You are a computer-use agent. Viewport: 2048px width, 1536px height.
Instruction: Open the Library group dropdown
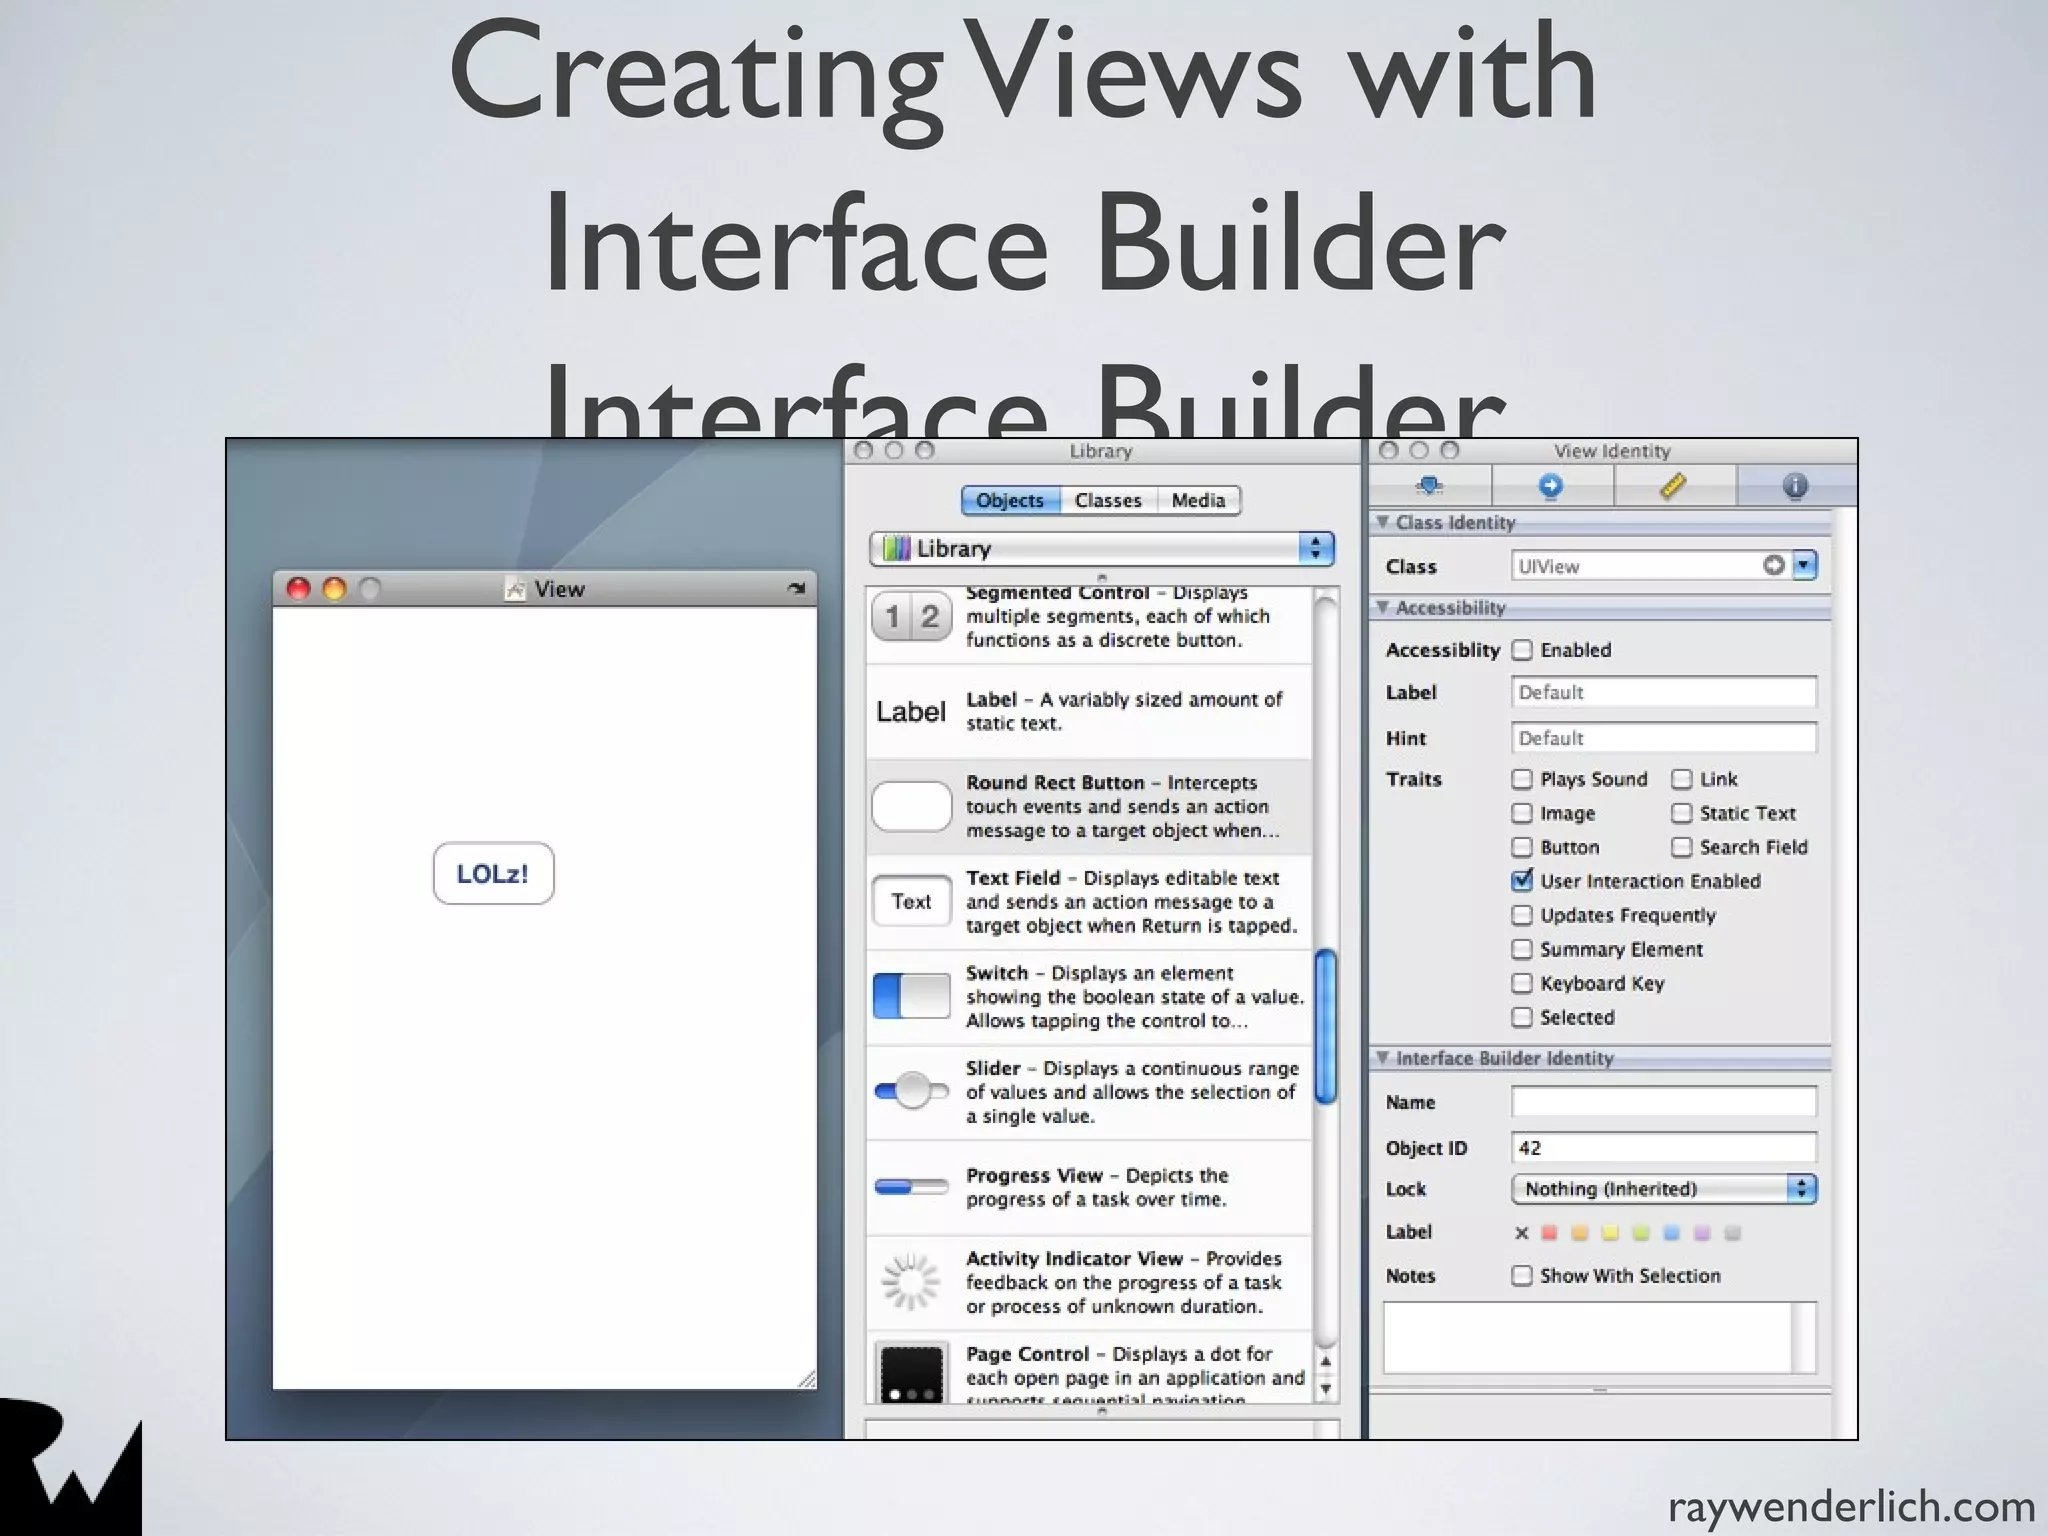[1102, 548]
